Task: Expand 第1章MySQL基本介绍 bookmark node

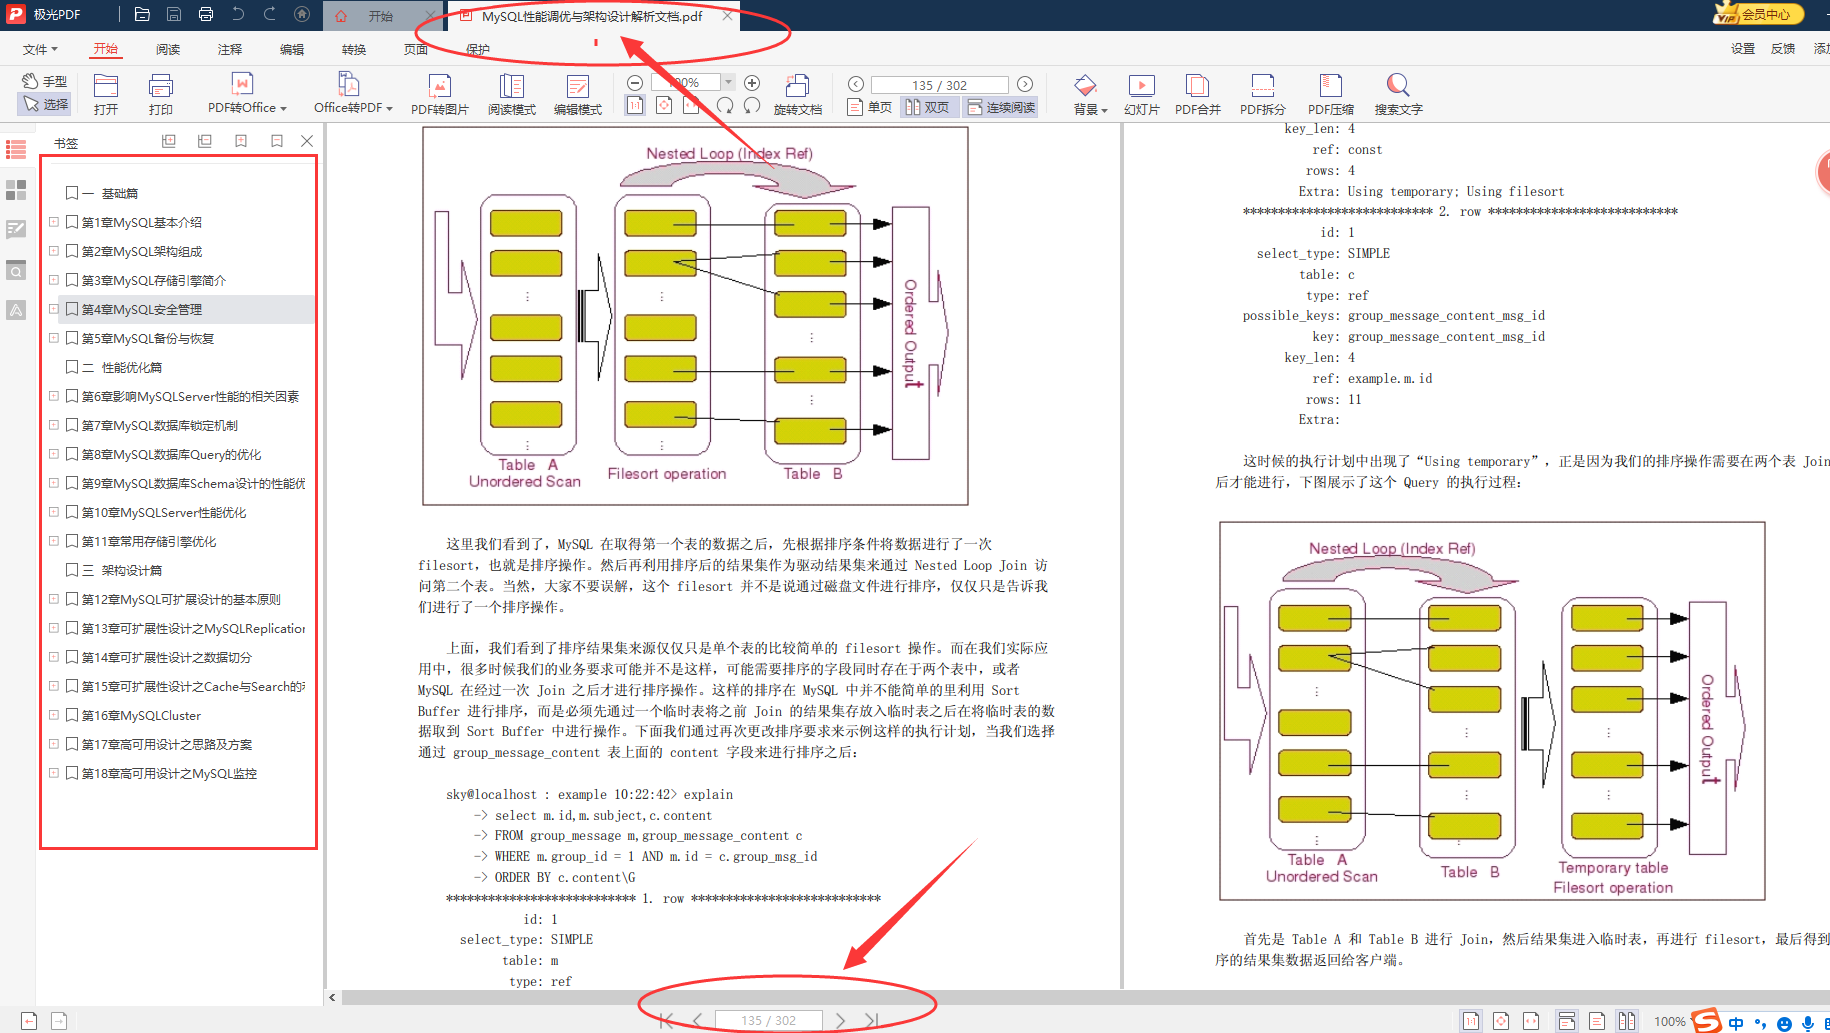Action: (x=54, y=222)
